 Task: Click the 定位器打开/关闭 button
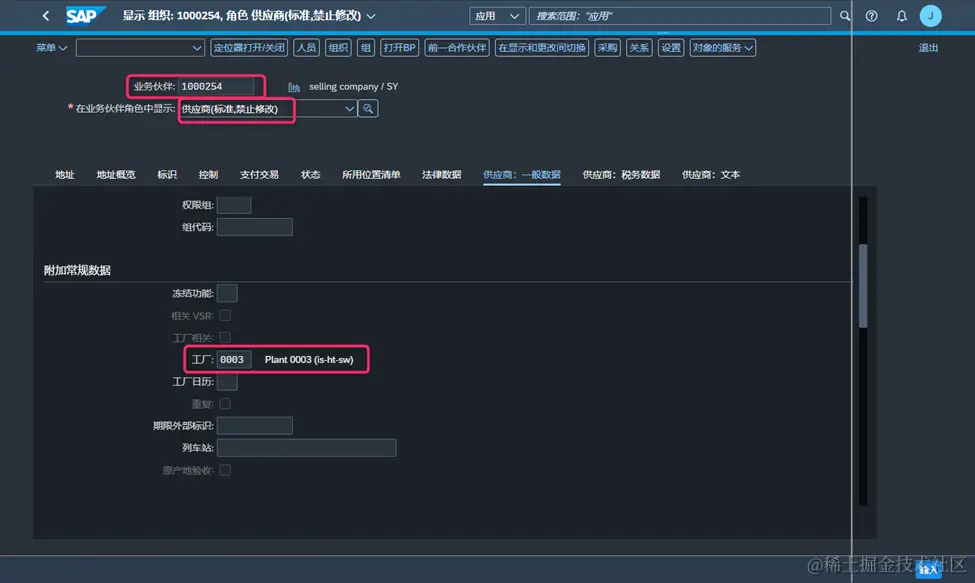[x=249, y=48]
